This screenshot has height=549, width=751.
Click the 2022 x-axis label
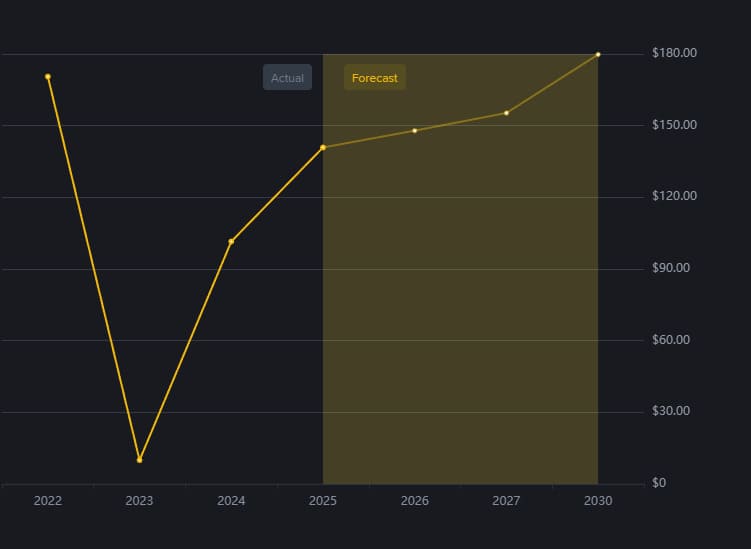pos(48,500)
